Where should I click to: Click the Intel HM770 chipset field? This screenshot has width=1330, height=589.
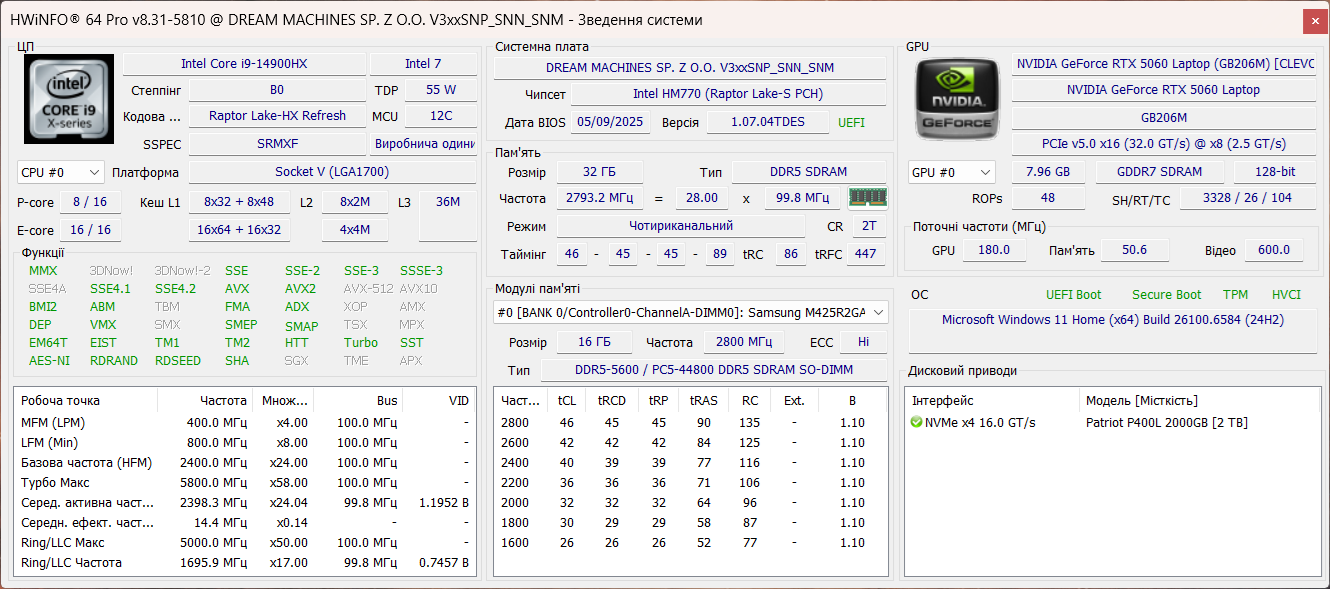coord(728,94)
